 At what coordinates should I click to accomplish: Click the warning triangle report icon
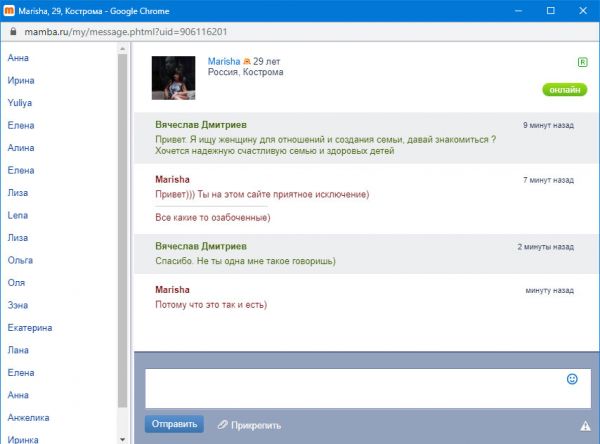(x=585, y=426)
